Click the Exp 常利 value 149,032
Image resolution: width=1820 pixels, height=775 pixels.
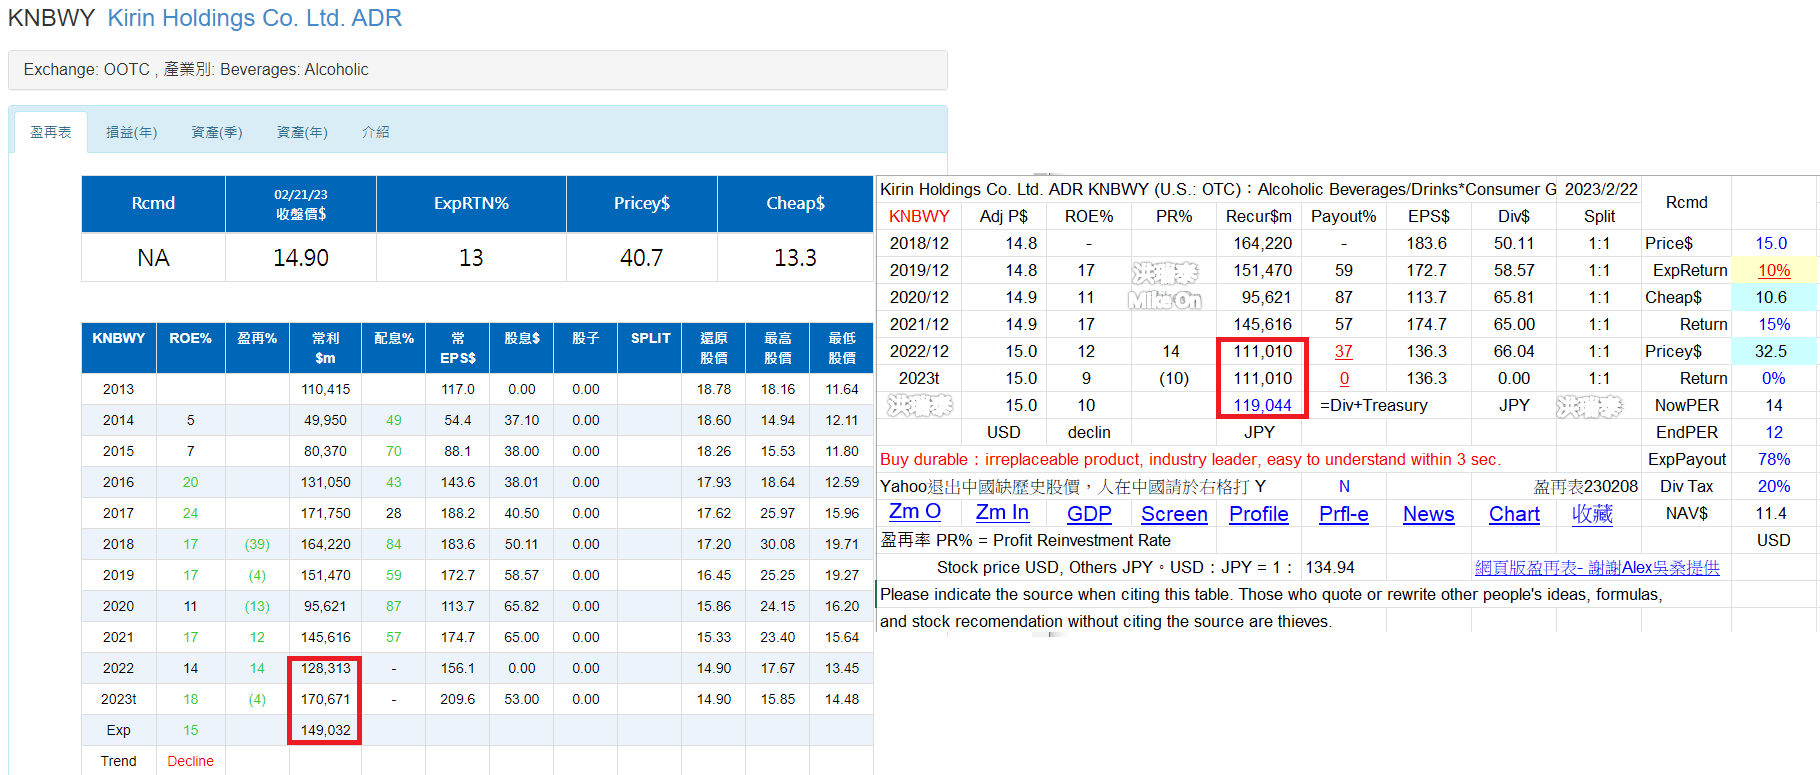pos(325,730)
